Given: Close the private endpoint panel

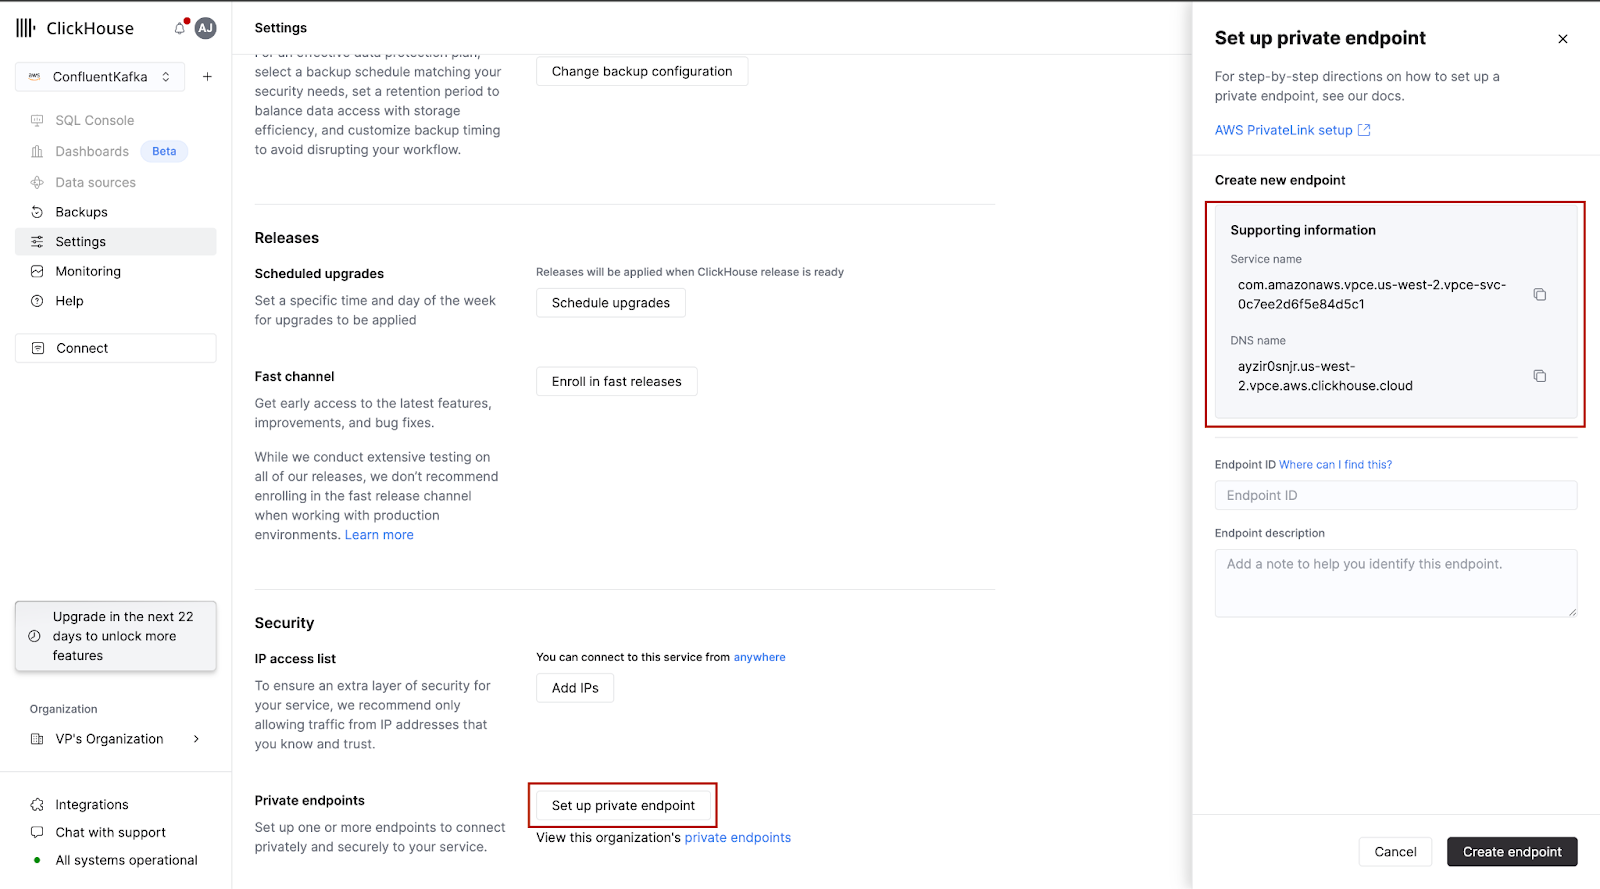Looking at the screenshot, I should pyautogui.click(x=1562, y=39).
